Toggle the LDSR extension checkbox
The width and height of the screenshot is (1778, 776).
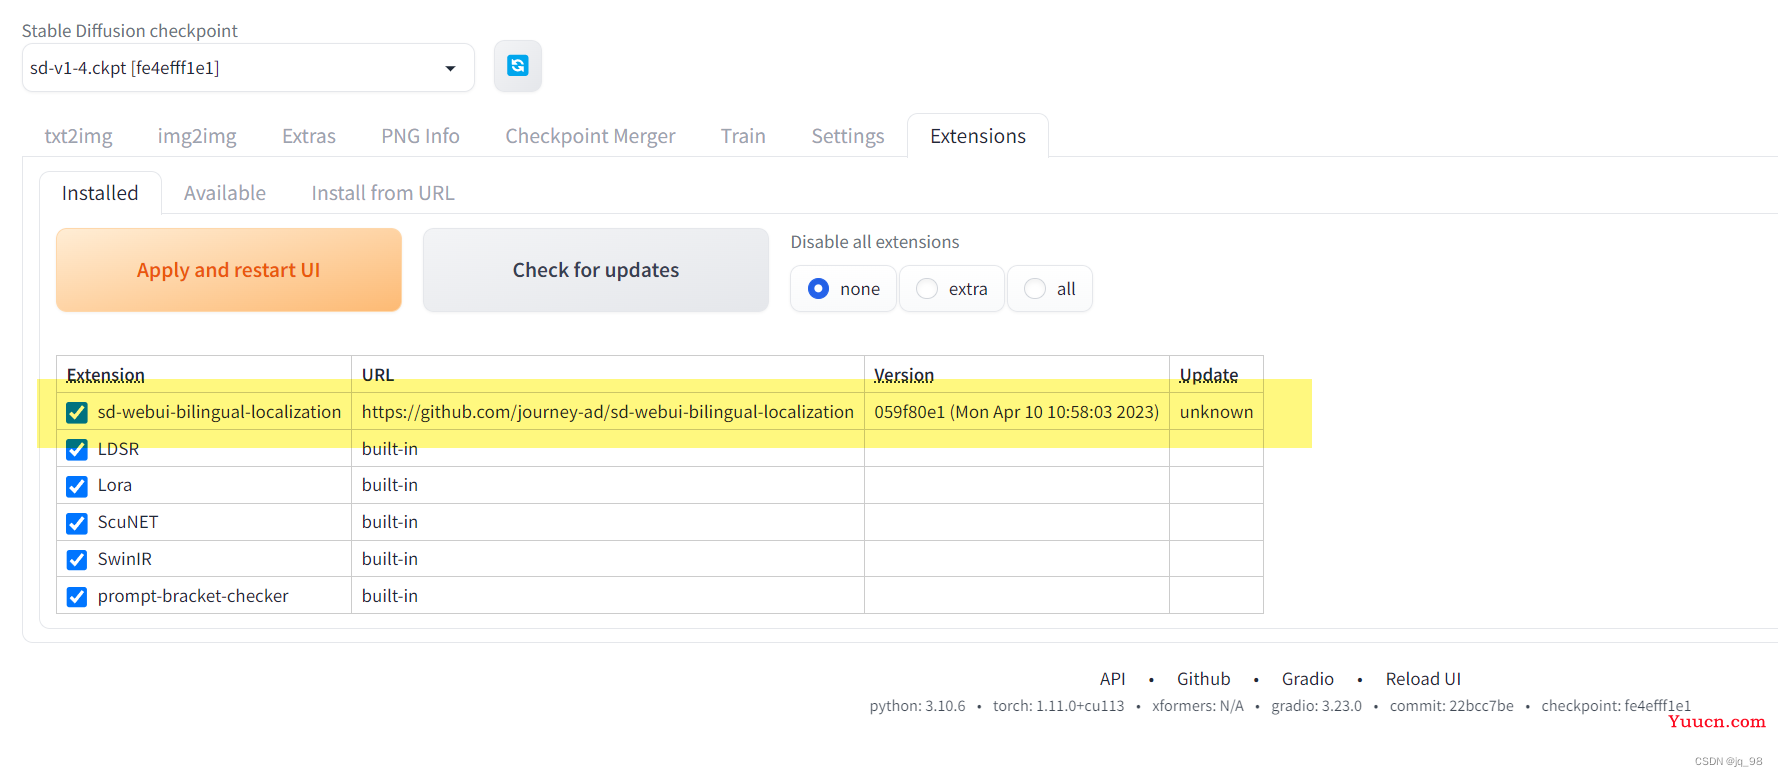coord(77,449)
